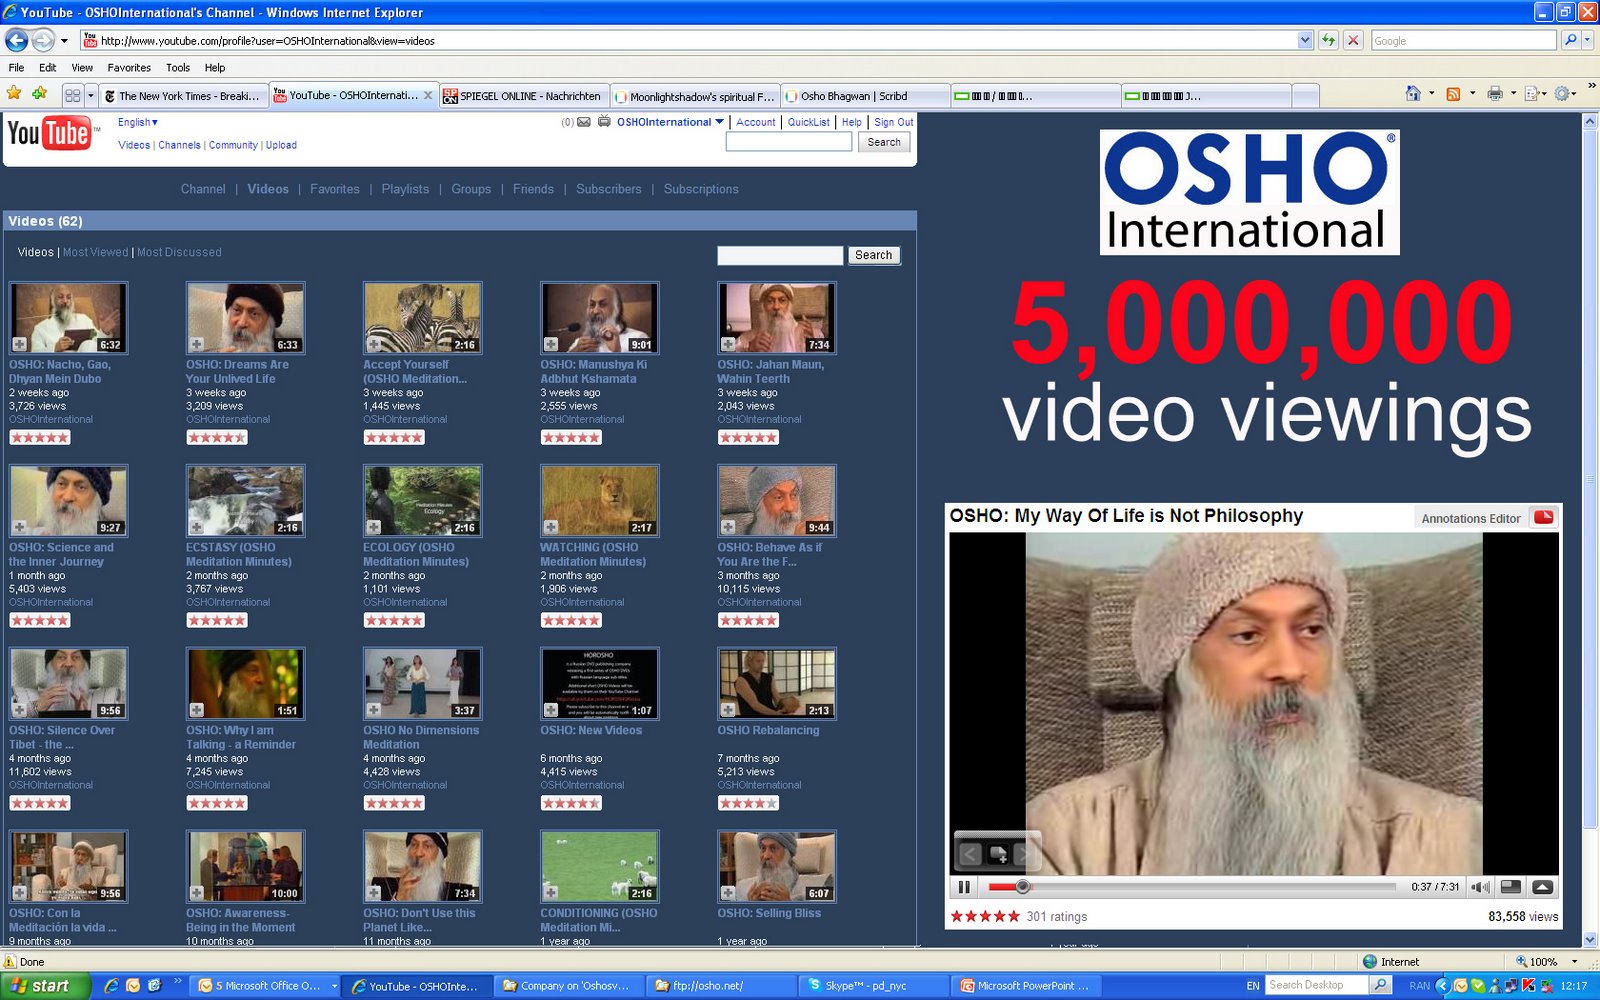Click the Add to Favorites icon
Image resolution: width=1600 pixels, height=1000 pixels.
[40, 93]
